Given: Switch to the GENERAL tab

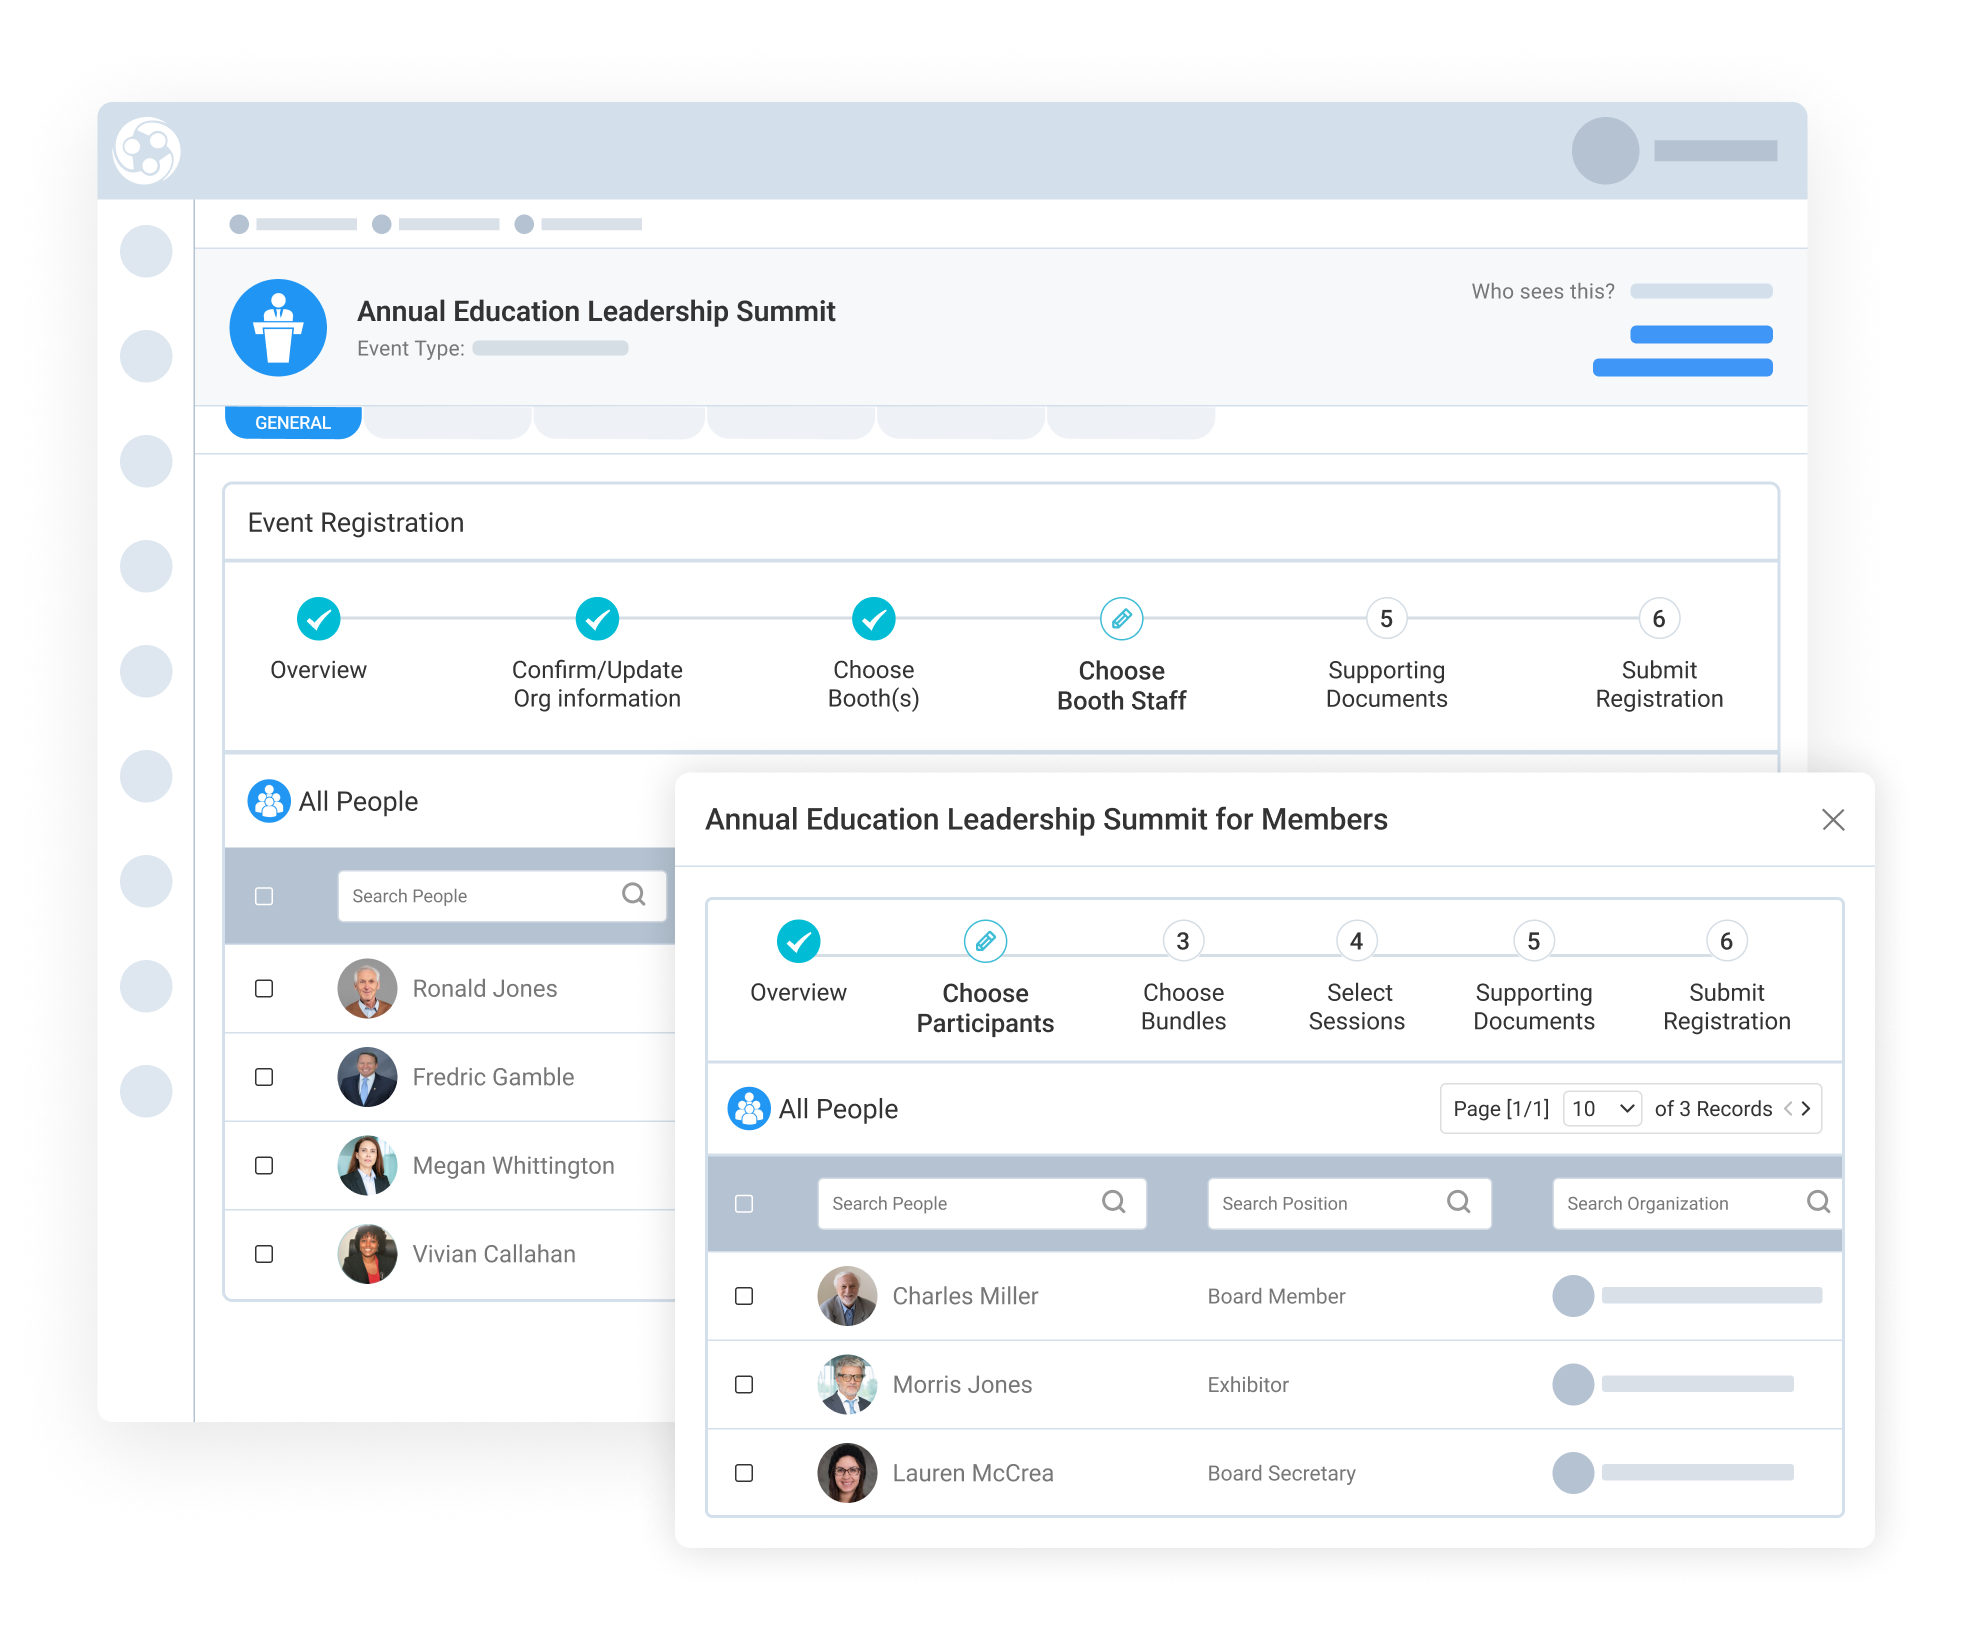Looking at the screenshot, I should [x=293, y=422].
